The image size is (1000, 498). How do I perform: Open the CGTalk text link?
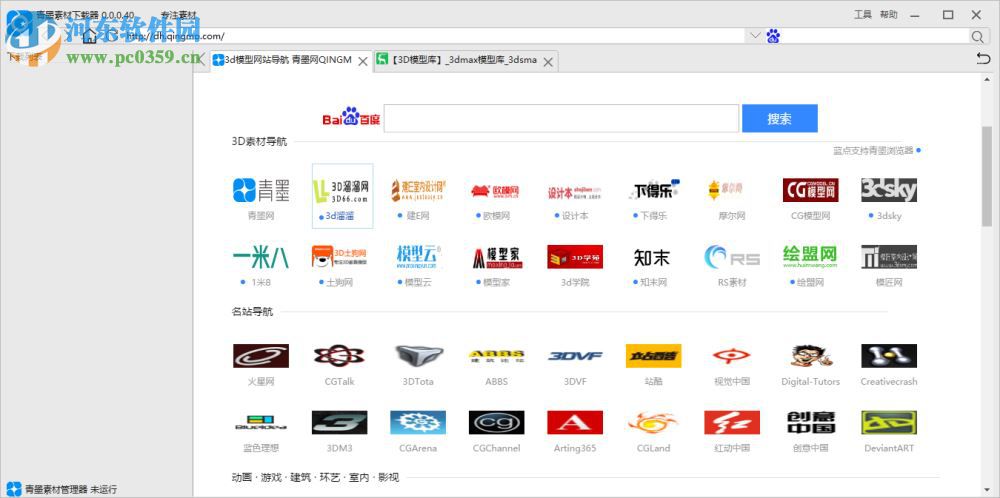click(x=339, y=381)
